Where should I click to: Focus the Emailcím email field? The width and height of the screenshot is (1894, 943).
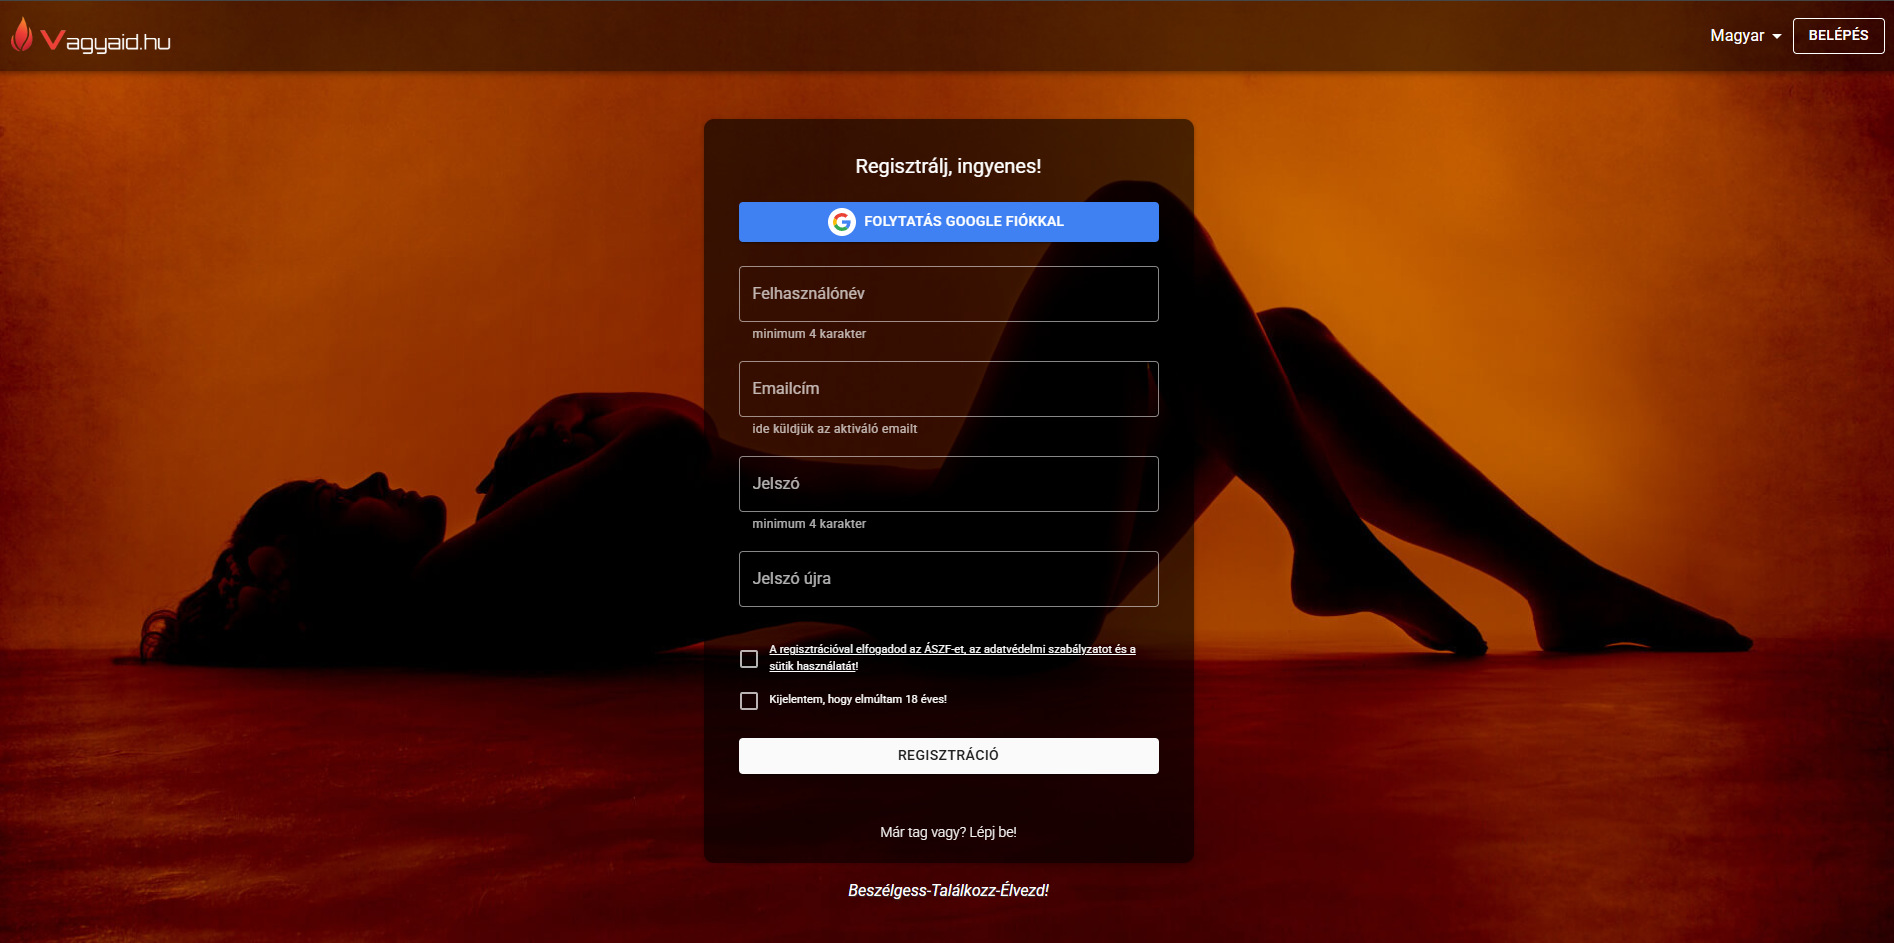(x=948, y=389)
